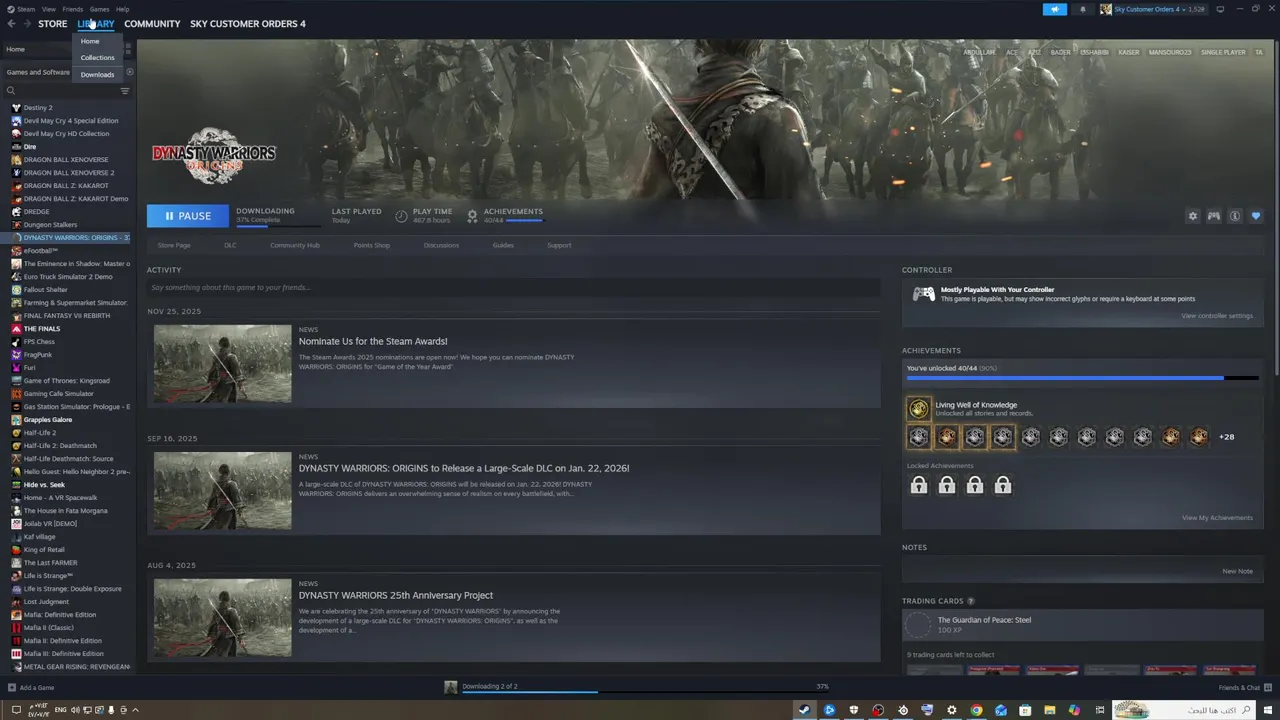Show game info icon
1280x720 pixels.
click(1235, 216)
